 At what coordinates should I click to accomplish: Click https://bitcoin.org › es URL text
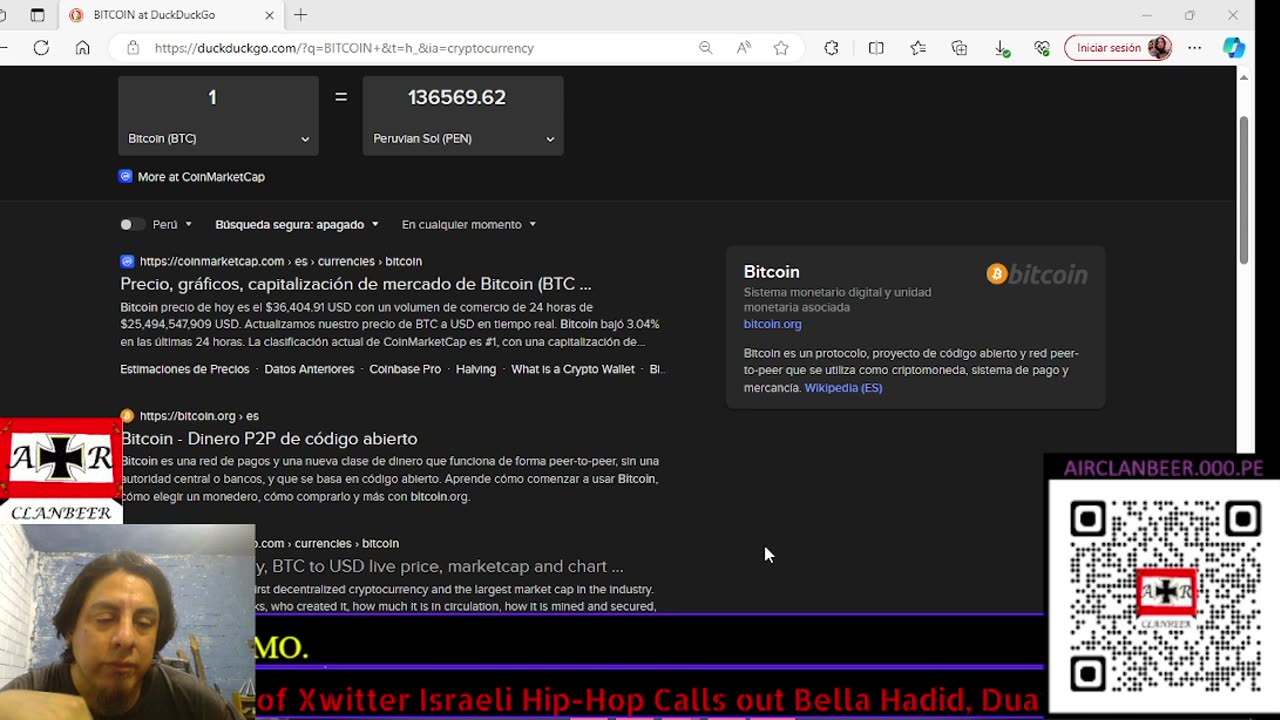(199, 416)
